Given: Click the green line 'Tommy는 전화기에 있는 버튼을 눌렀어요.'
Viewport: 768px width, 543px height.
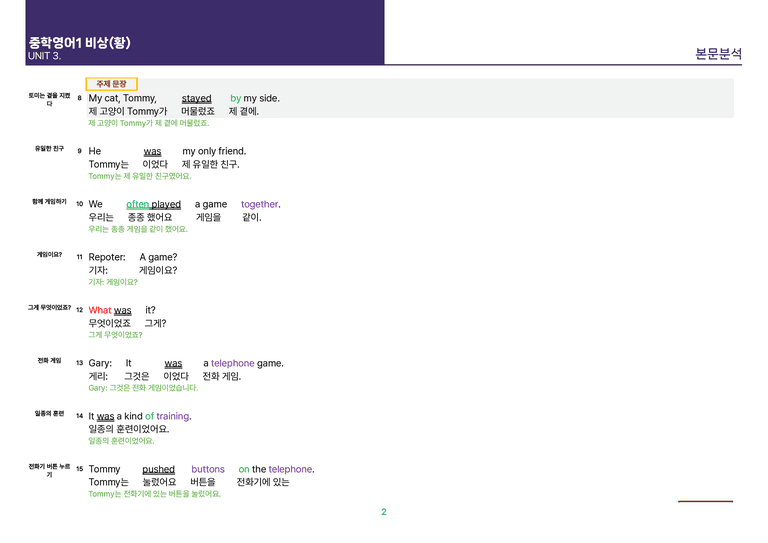Looking at the screenshot, I should [154, 494].
